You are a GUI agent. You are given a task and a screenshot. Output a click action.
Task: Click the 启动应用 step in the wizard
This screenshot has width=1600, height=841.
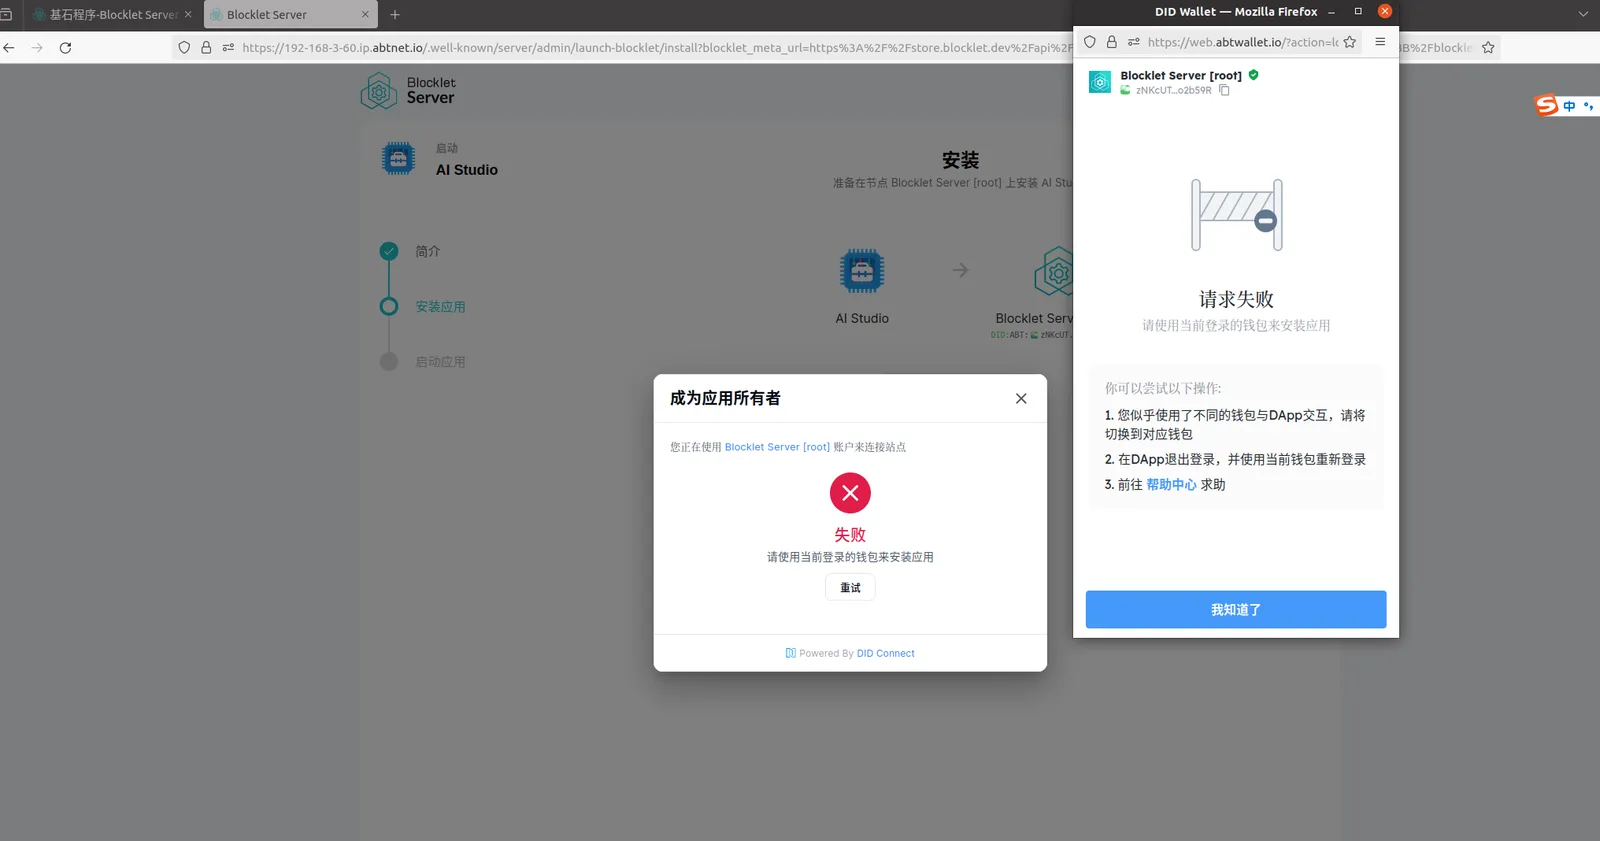pos(441,362)
